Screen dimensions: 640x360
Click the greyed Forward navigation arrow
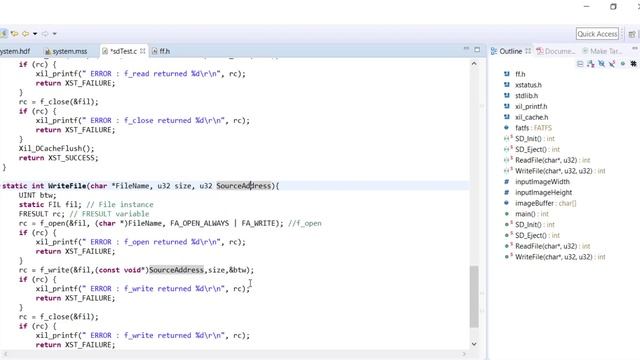tap(45, 34)
